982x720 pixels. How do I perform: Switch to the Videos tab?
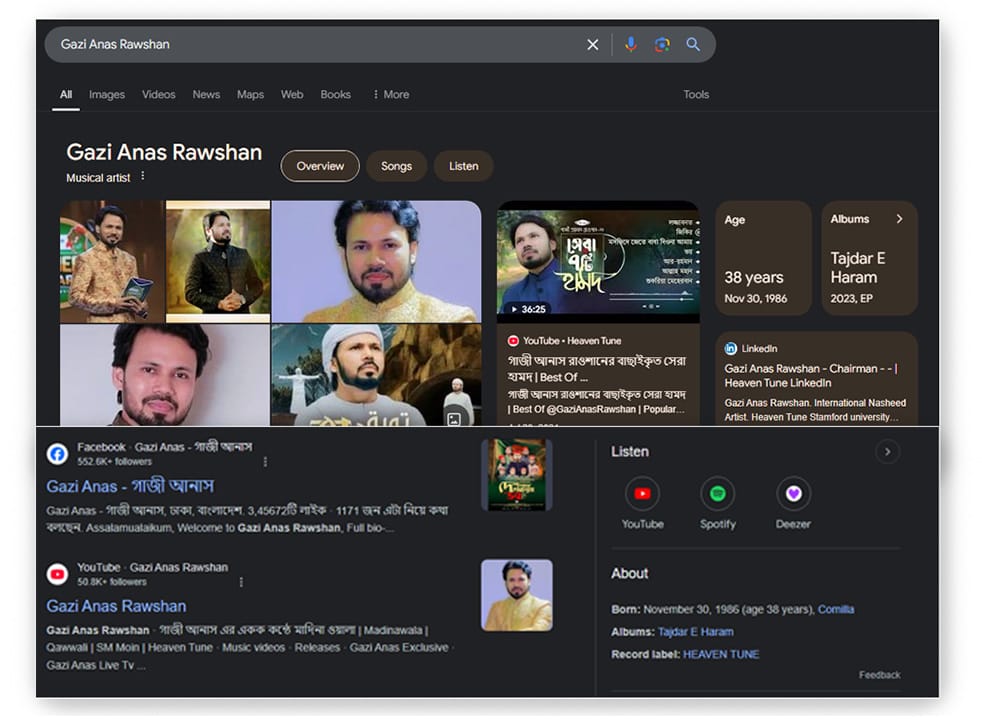[x=158, y=95]
